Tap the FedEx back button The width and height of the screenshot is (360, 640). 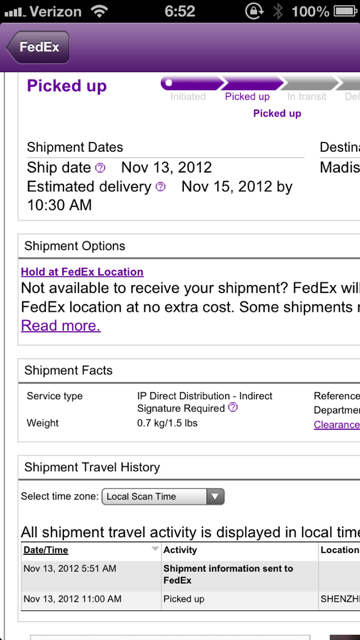[38, 47]
